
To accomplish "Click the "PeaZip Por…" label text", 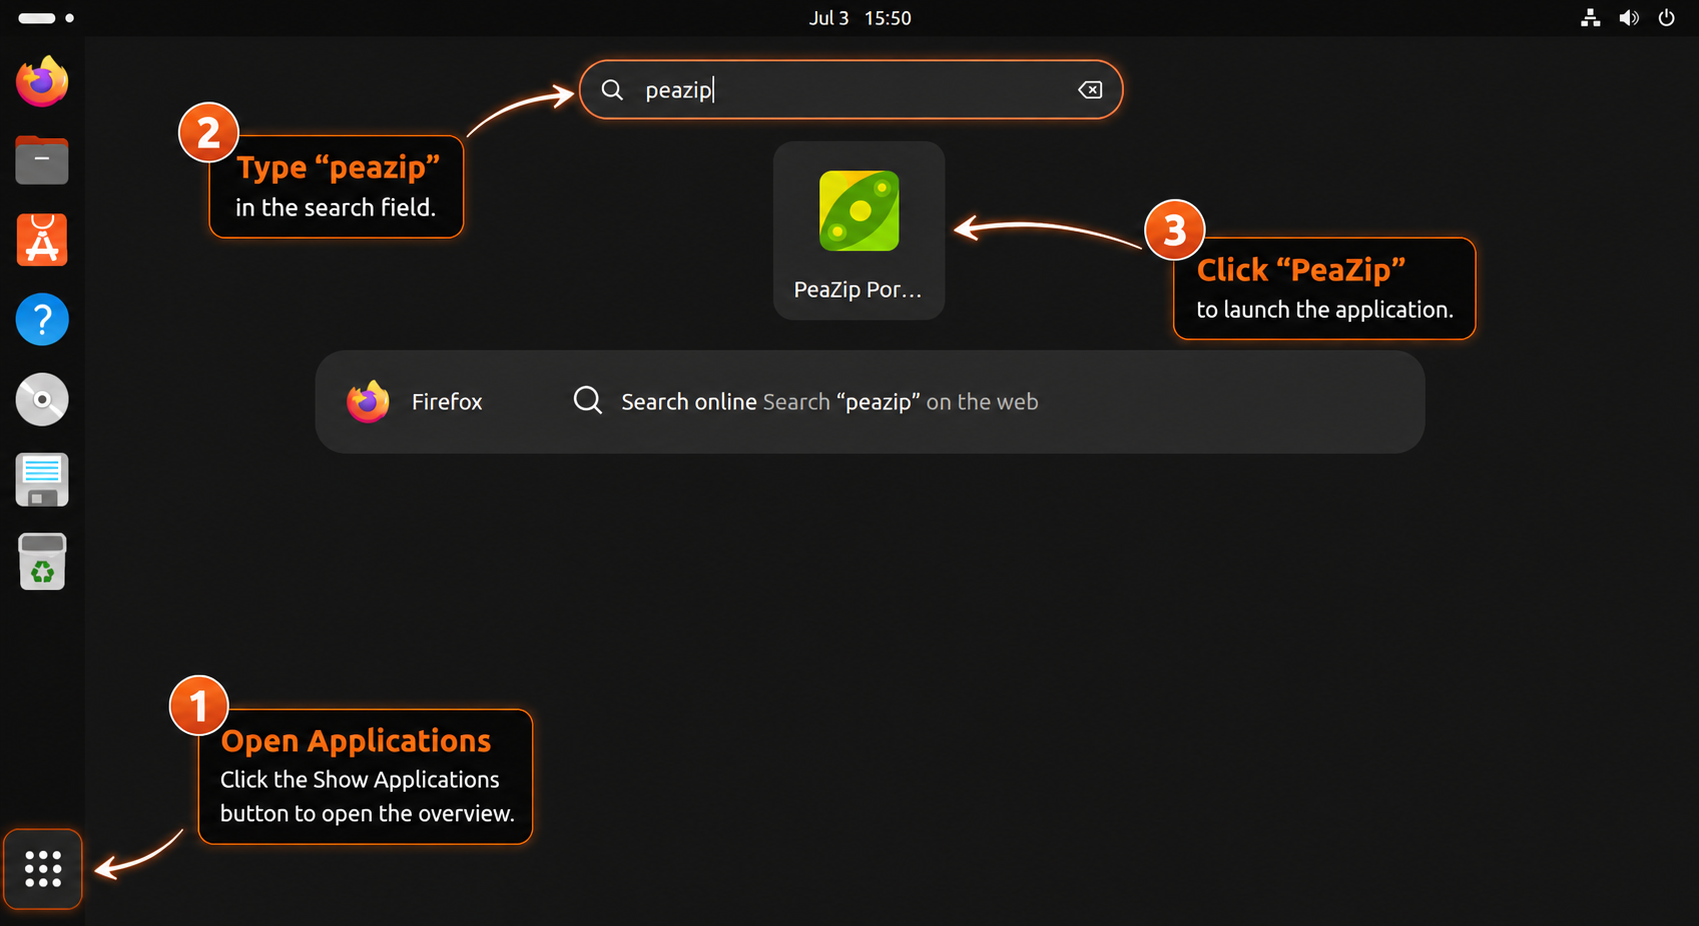I will (x=858, y=290).
